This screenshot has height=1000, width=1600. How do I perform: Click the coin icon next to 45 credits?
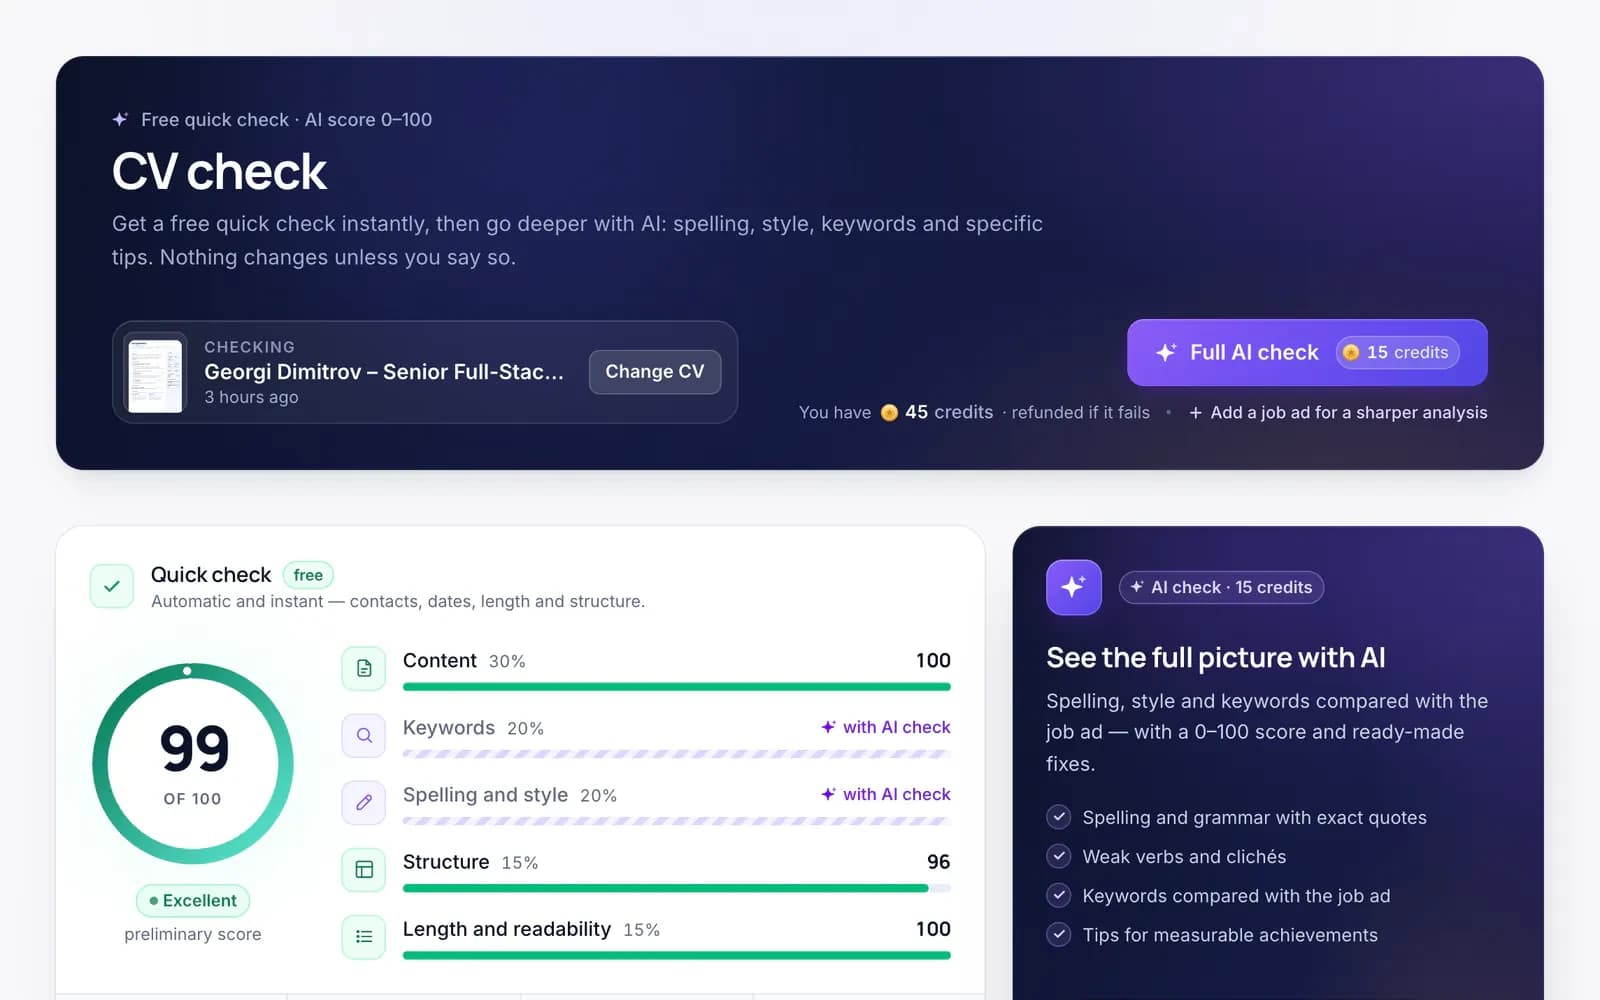pos(889,412)
